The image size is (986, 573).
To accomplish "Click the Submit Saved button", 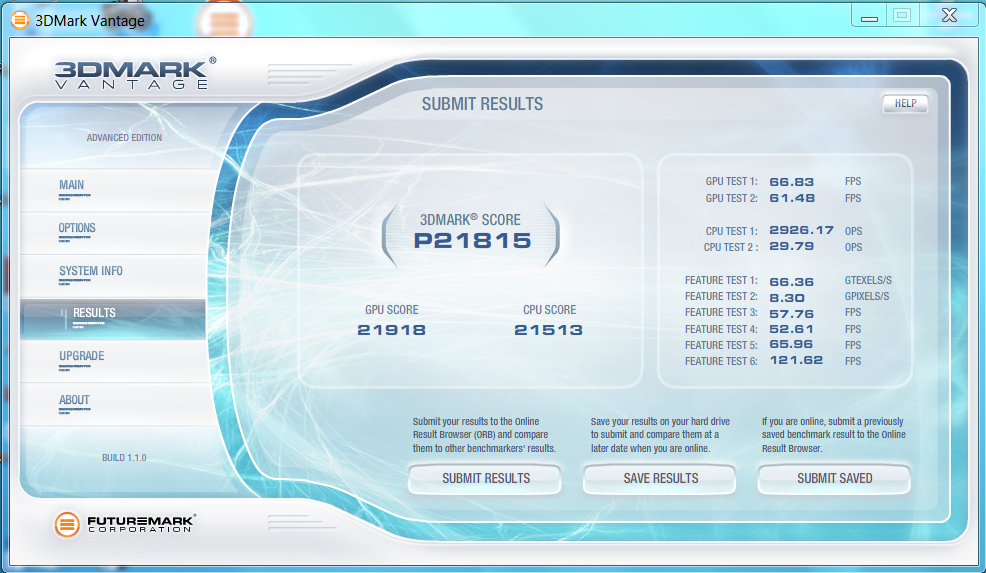I will pyautogui.click(x=834, y=479).
